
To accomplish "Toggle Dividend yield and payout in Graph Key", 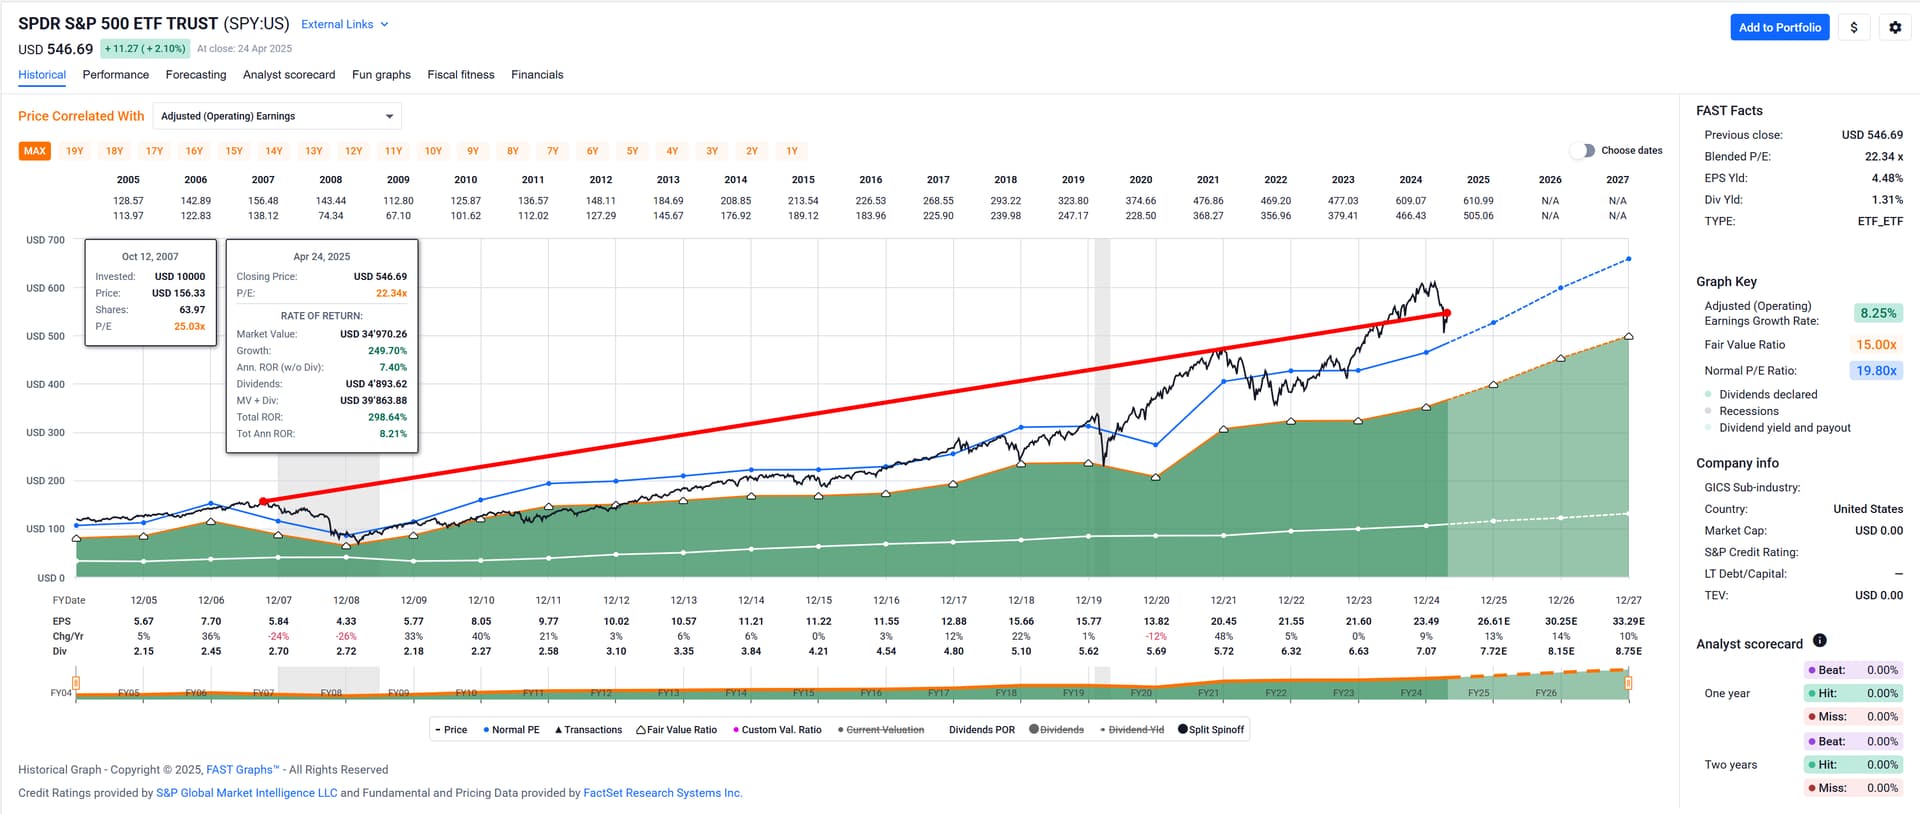I will tap(1777, 428).
